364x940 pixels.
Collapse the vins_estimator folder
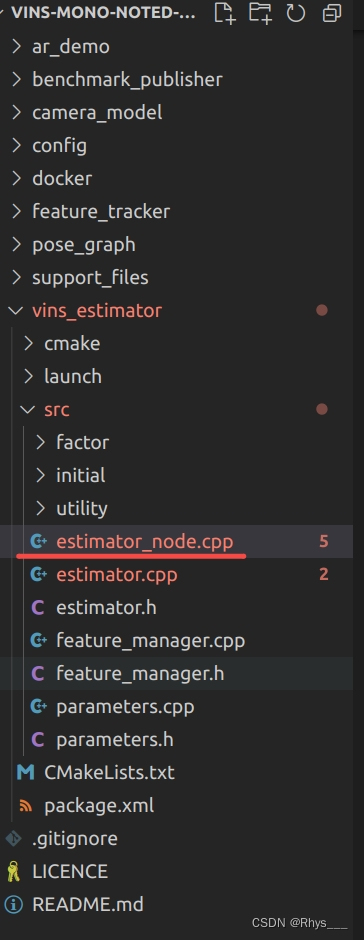pyautogui.click(x=97, y=311)
